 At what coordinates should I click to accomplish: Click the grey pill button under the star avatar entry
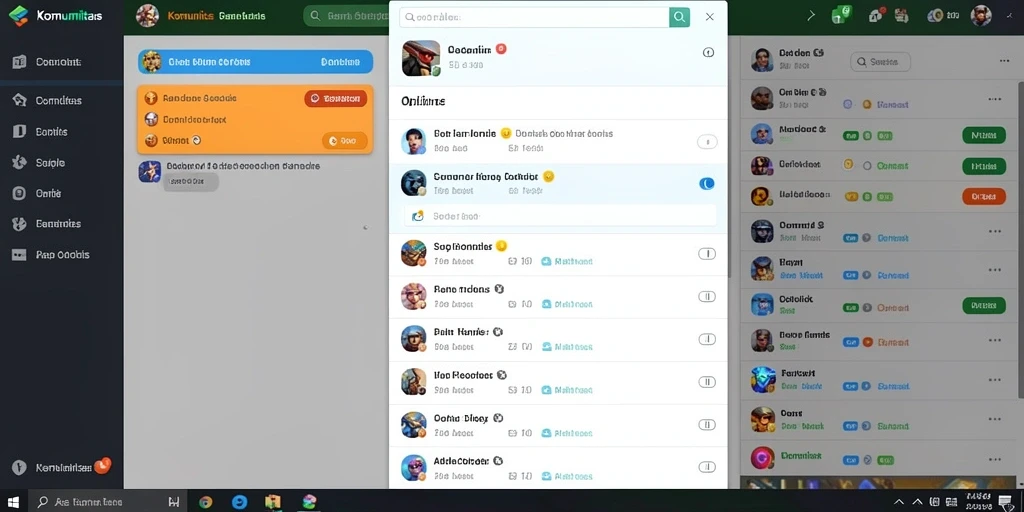190,182
